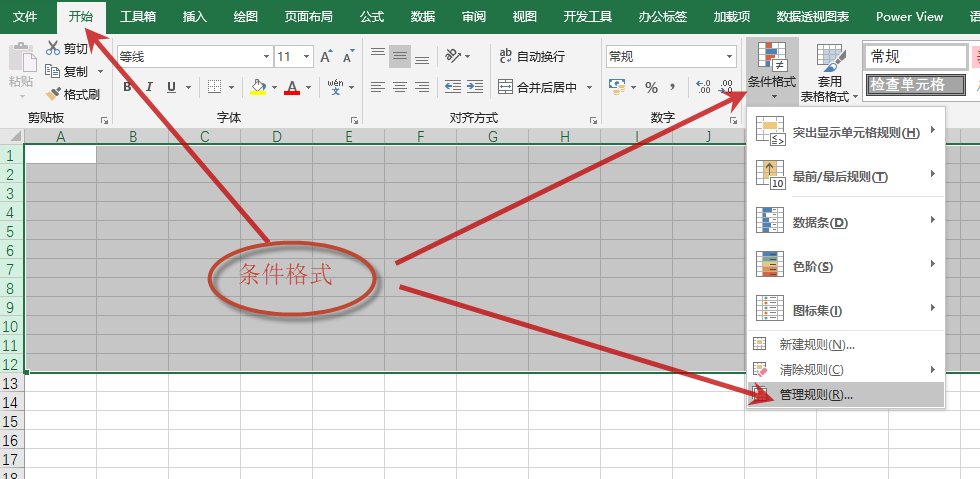Image resolution: width=980 pixels, height=479 pixels.
Task: Switch to the 开发工具 tab
Action: 588,16
